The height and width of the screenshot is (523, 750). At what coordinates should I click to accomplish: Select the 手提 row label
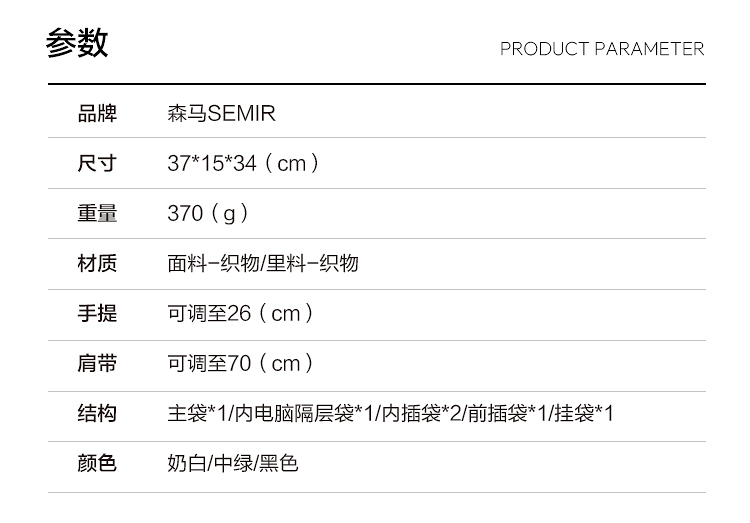tap(97, 313)
